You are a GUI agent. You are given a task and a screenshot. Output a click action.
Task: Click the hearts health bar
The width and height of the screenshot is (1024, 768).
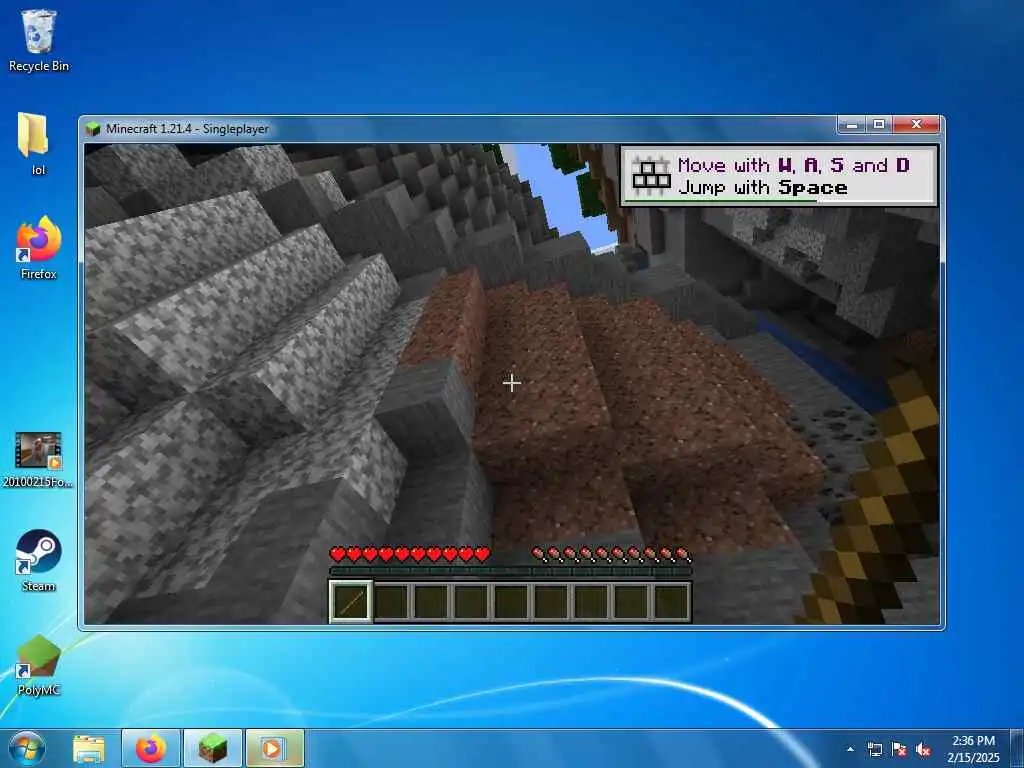pyautogui.click(x=410, y=555)
